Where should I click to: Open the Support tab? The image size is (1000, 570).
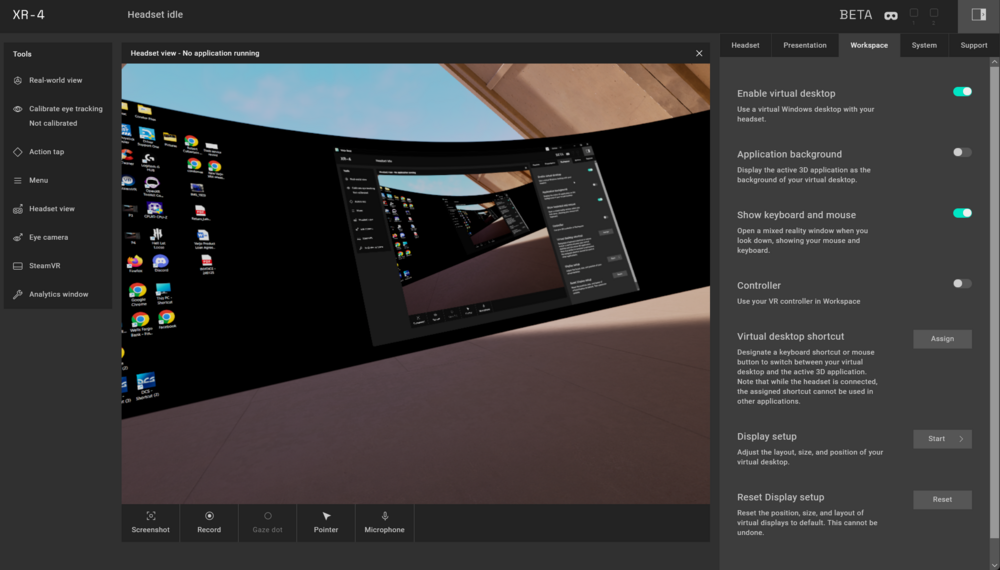(x=973, y=45)
